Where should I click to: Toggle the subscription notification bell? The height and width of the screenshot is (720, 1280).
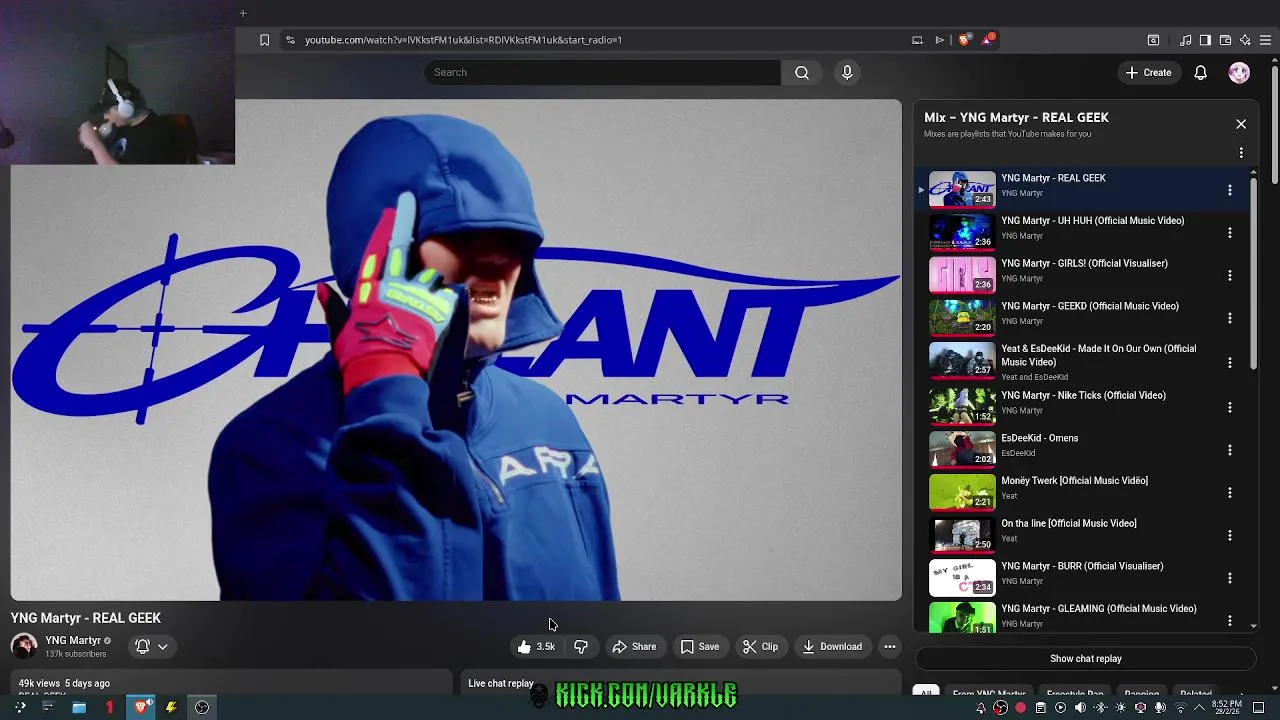pyautogui.click(x=142, y=646)
